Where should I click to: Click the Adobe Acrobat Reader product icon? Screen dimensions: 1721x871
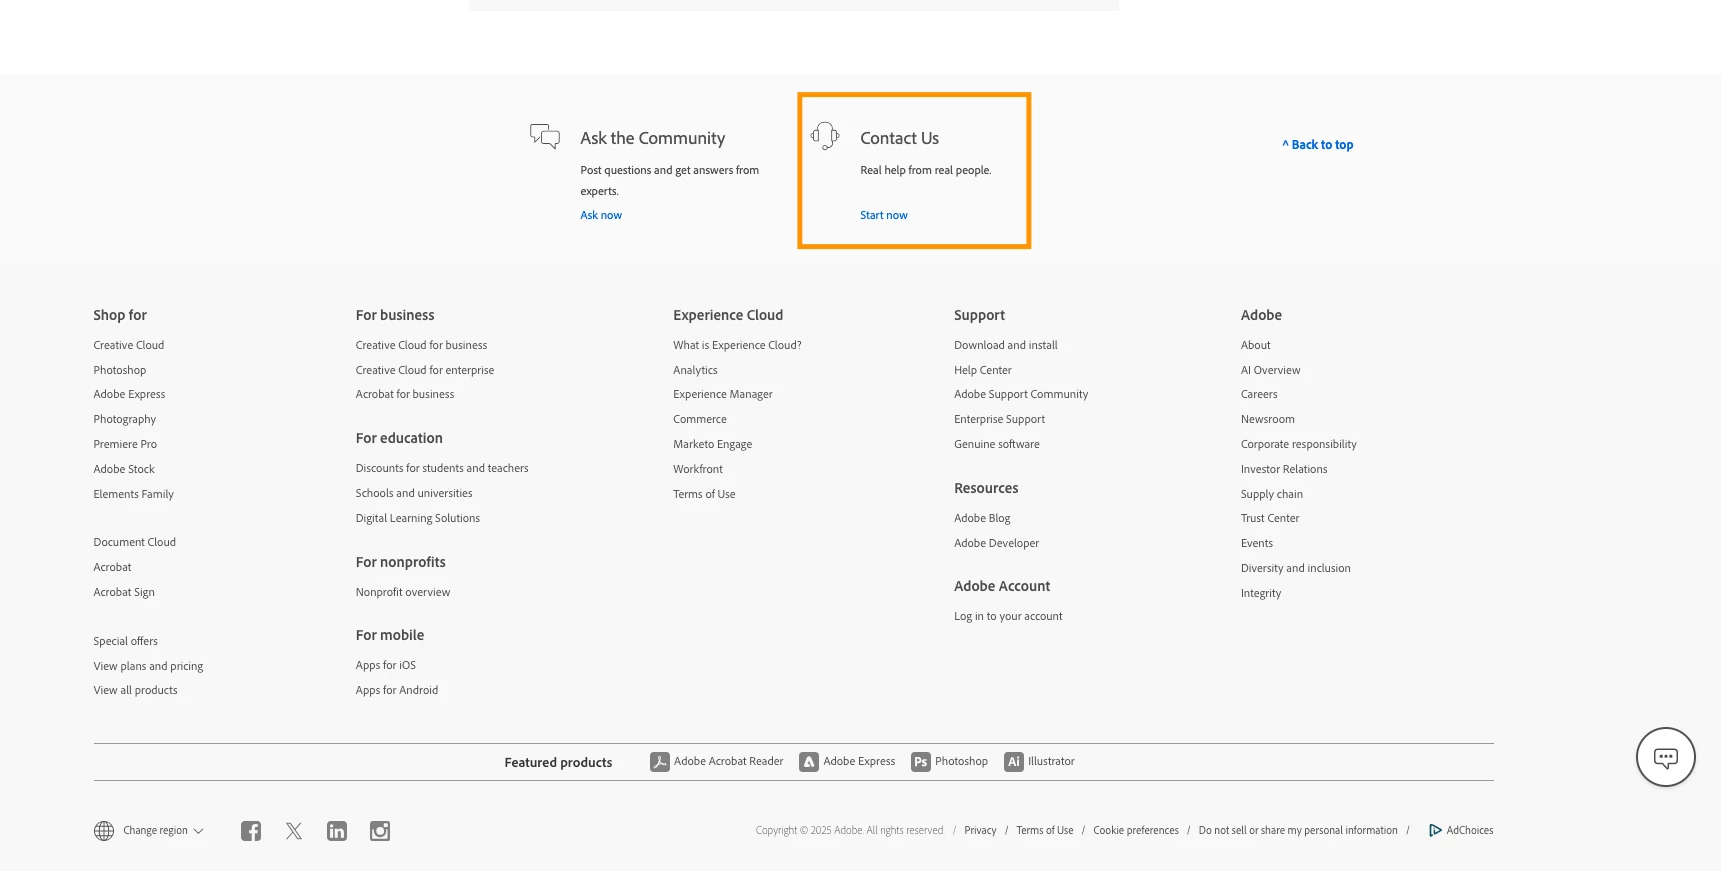(660, 762)
